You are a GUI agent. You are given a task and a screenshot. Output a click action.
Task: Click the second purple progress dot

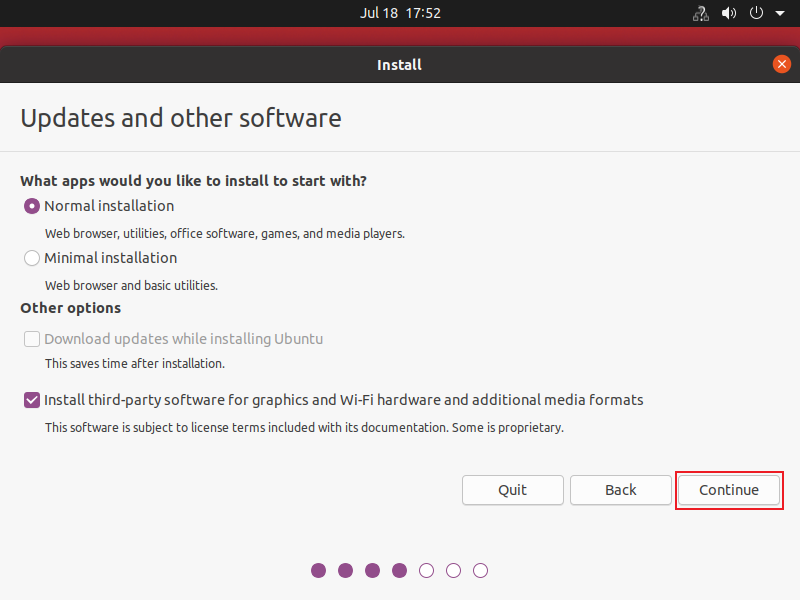click(345, 570)
